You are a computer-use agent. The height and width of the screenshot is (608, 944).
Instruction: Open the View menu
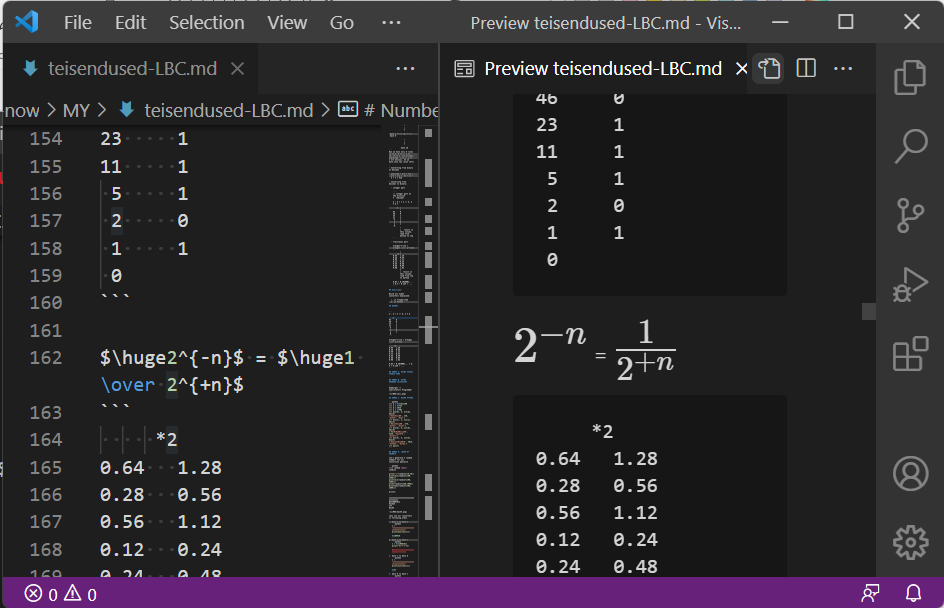[x=287, y=22]
